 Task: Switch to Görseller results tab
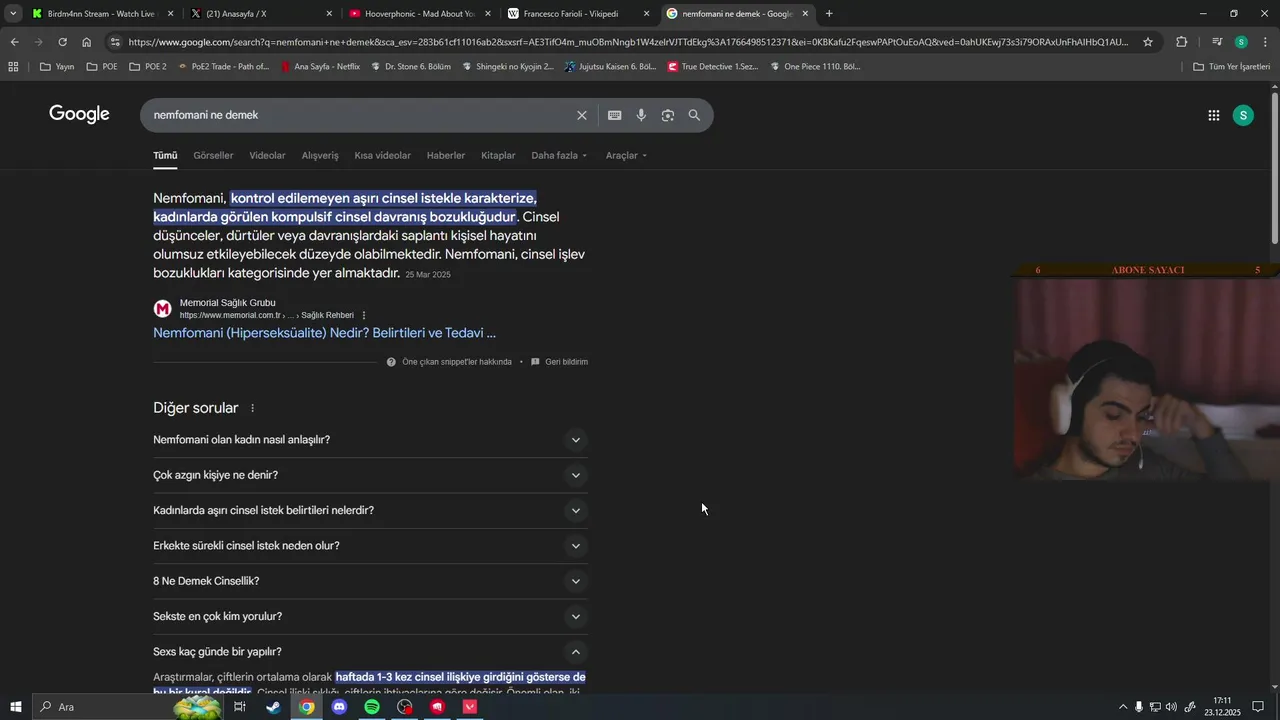point(213,156)
